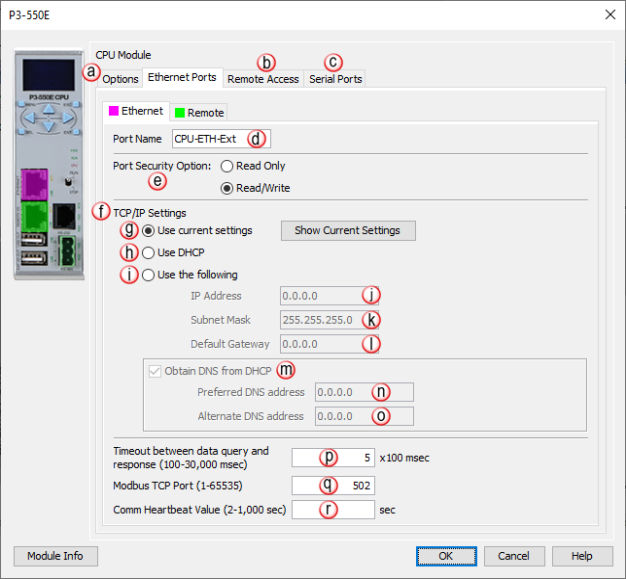Choose the 'Use the following' TCP/IP option
626x579 pixels.
coord(149,274)
